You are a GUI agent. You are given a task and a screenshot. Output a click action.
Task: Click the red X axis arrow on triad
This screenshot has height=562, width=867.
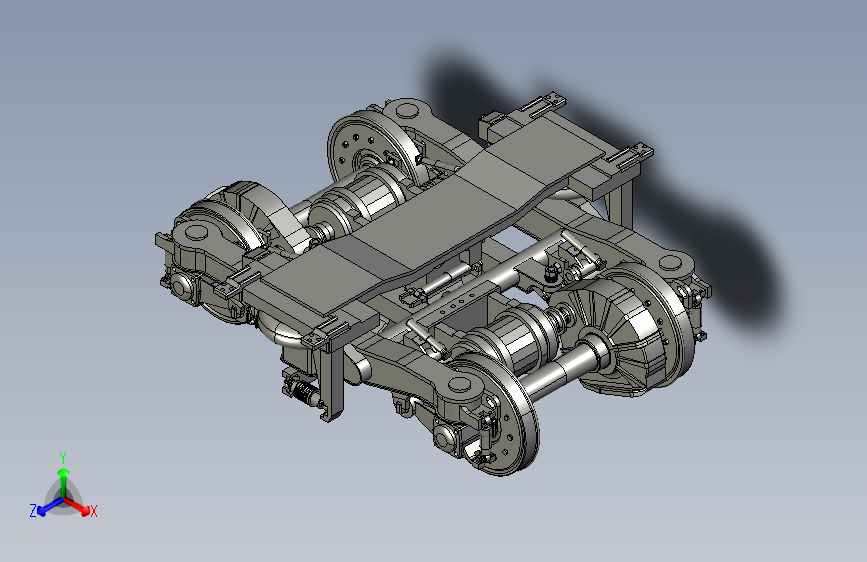click(x=77, y=506)
